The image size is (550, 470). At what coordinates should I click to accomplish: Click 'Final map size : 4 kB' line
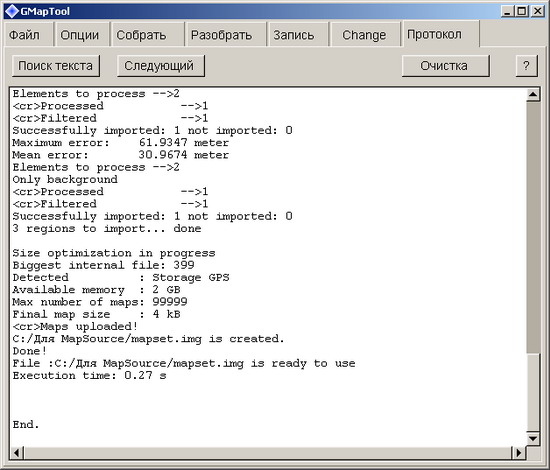pyautogui.click(x=96, y=314)
